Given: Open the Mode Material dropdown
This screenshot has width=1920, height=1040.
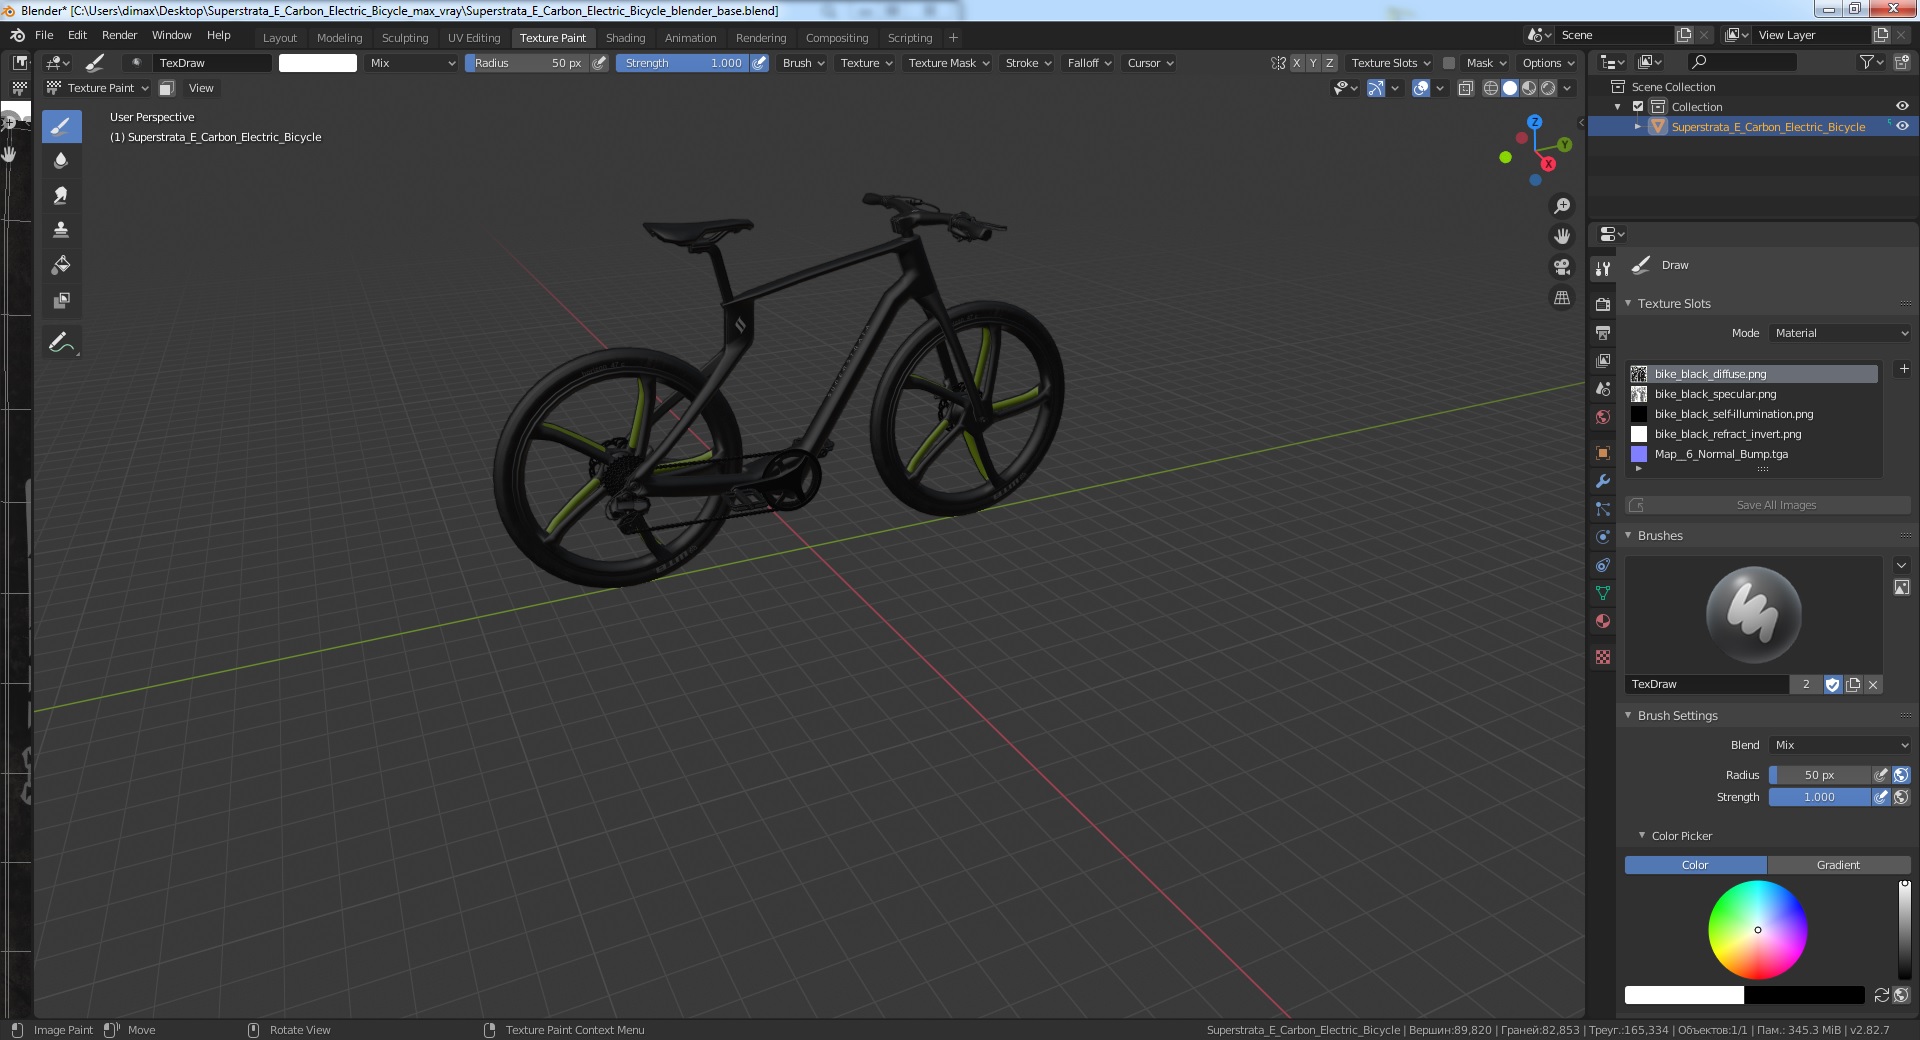Looking at the screenshot, I should pyautogui.click(x=1840, y=333).
